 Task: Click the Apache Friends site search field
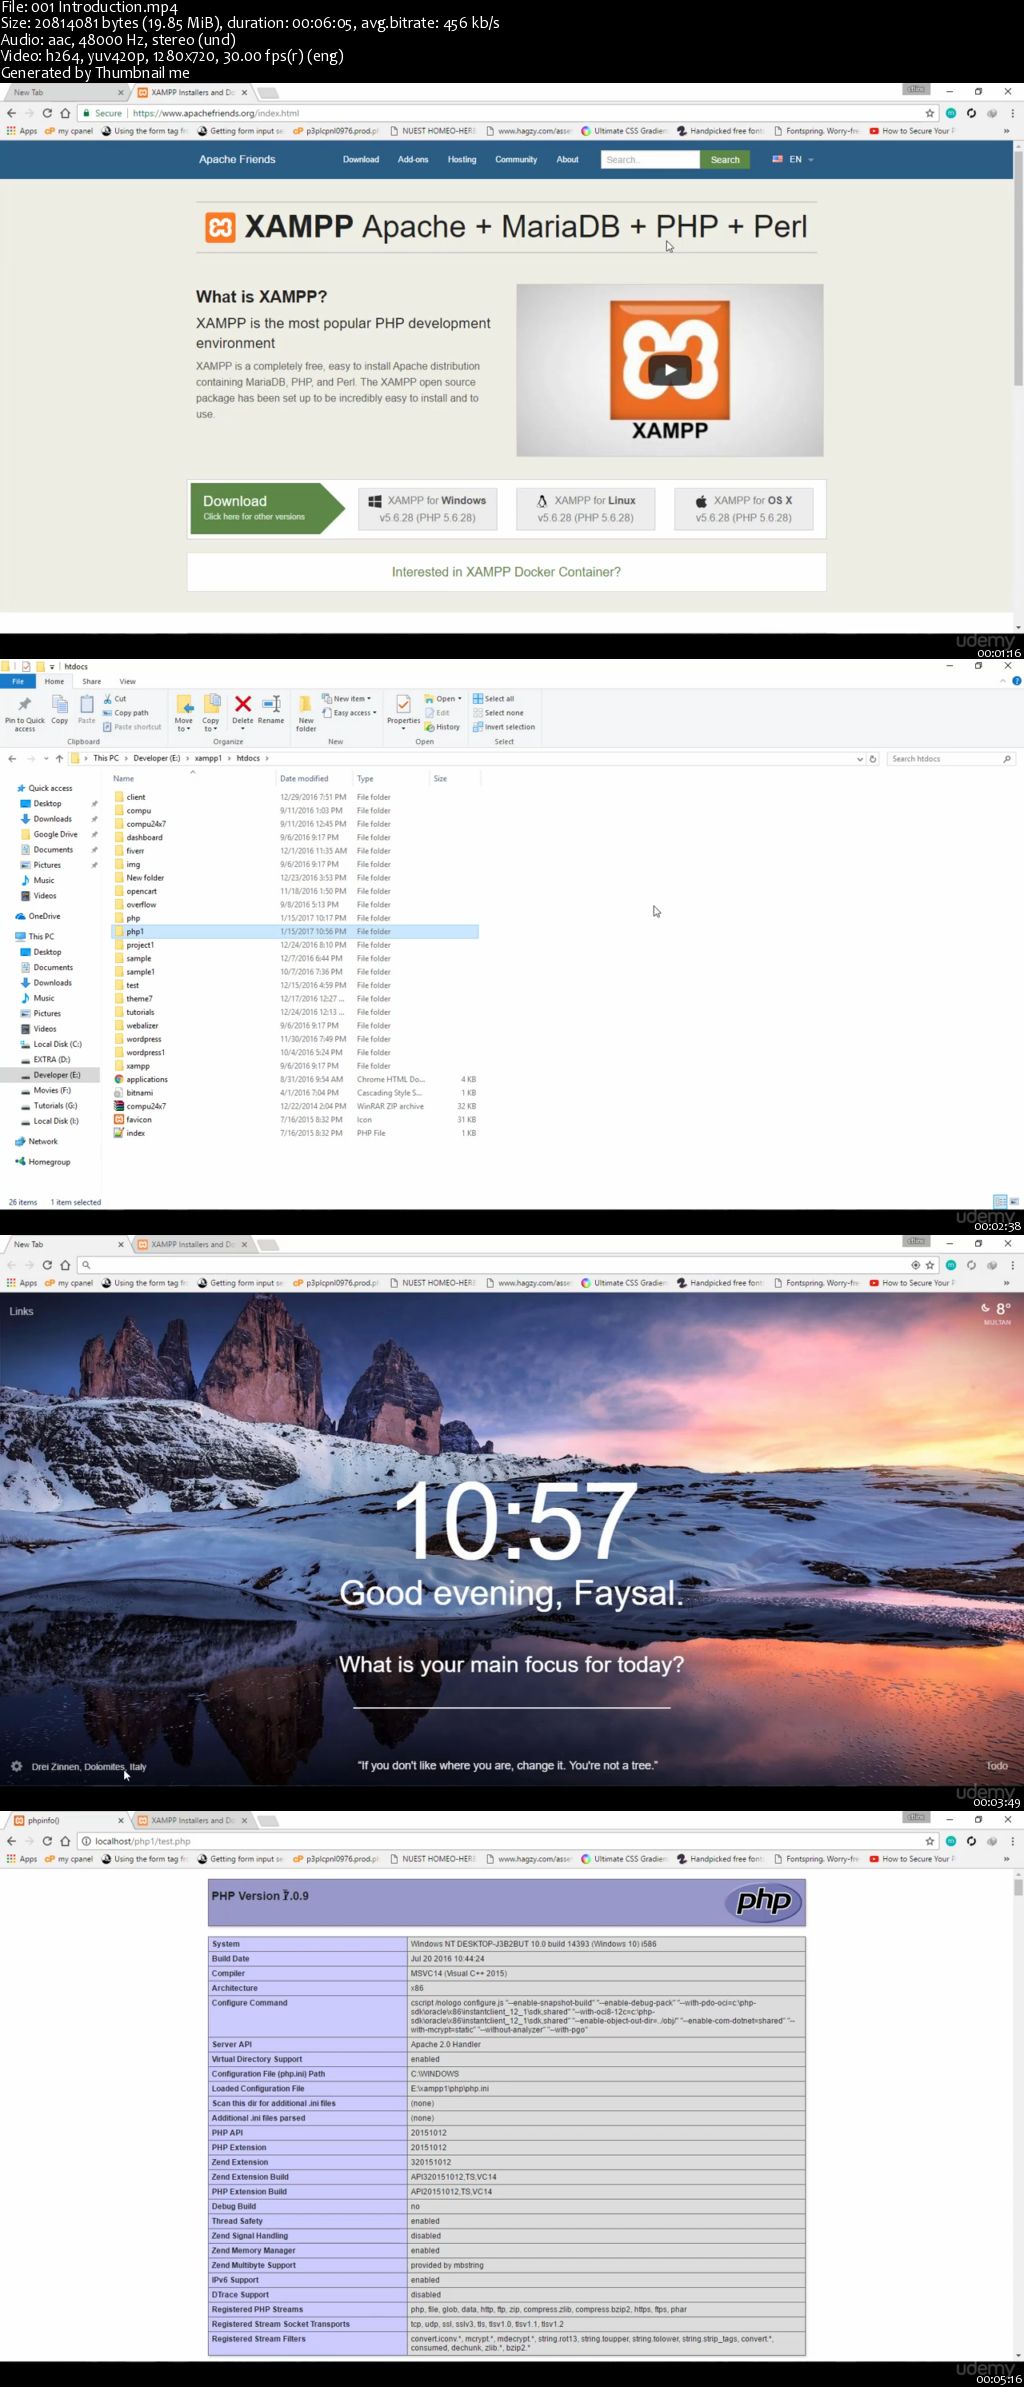tap(650, 159)
